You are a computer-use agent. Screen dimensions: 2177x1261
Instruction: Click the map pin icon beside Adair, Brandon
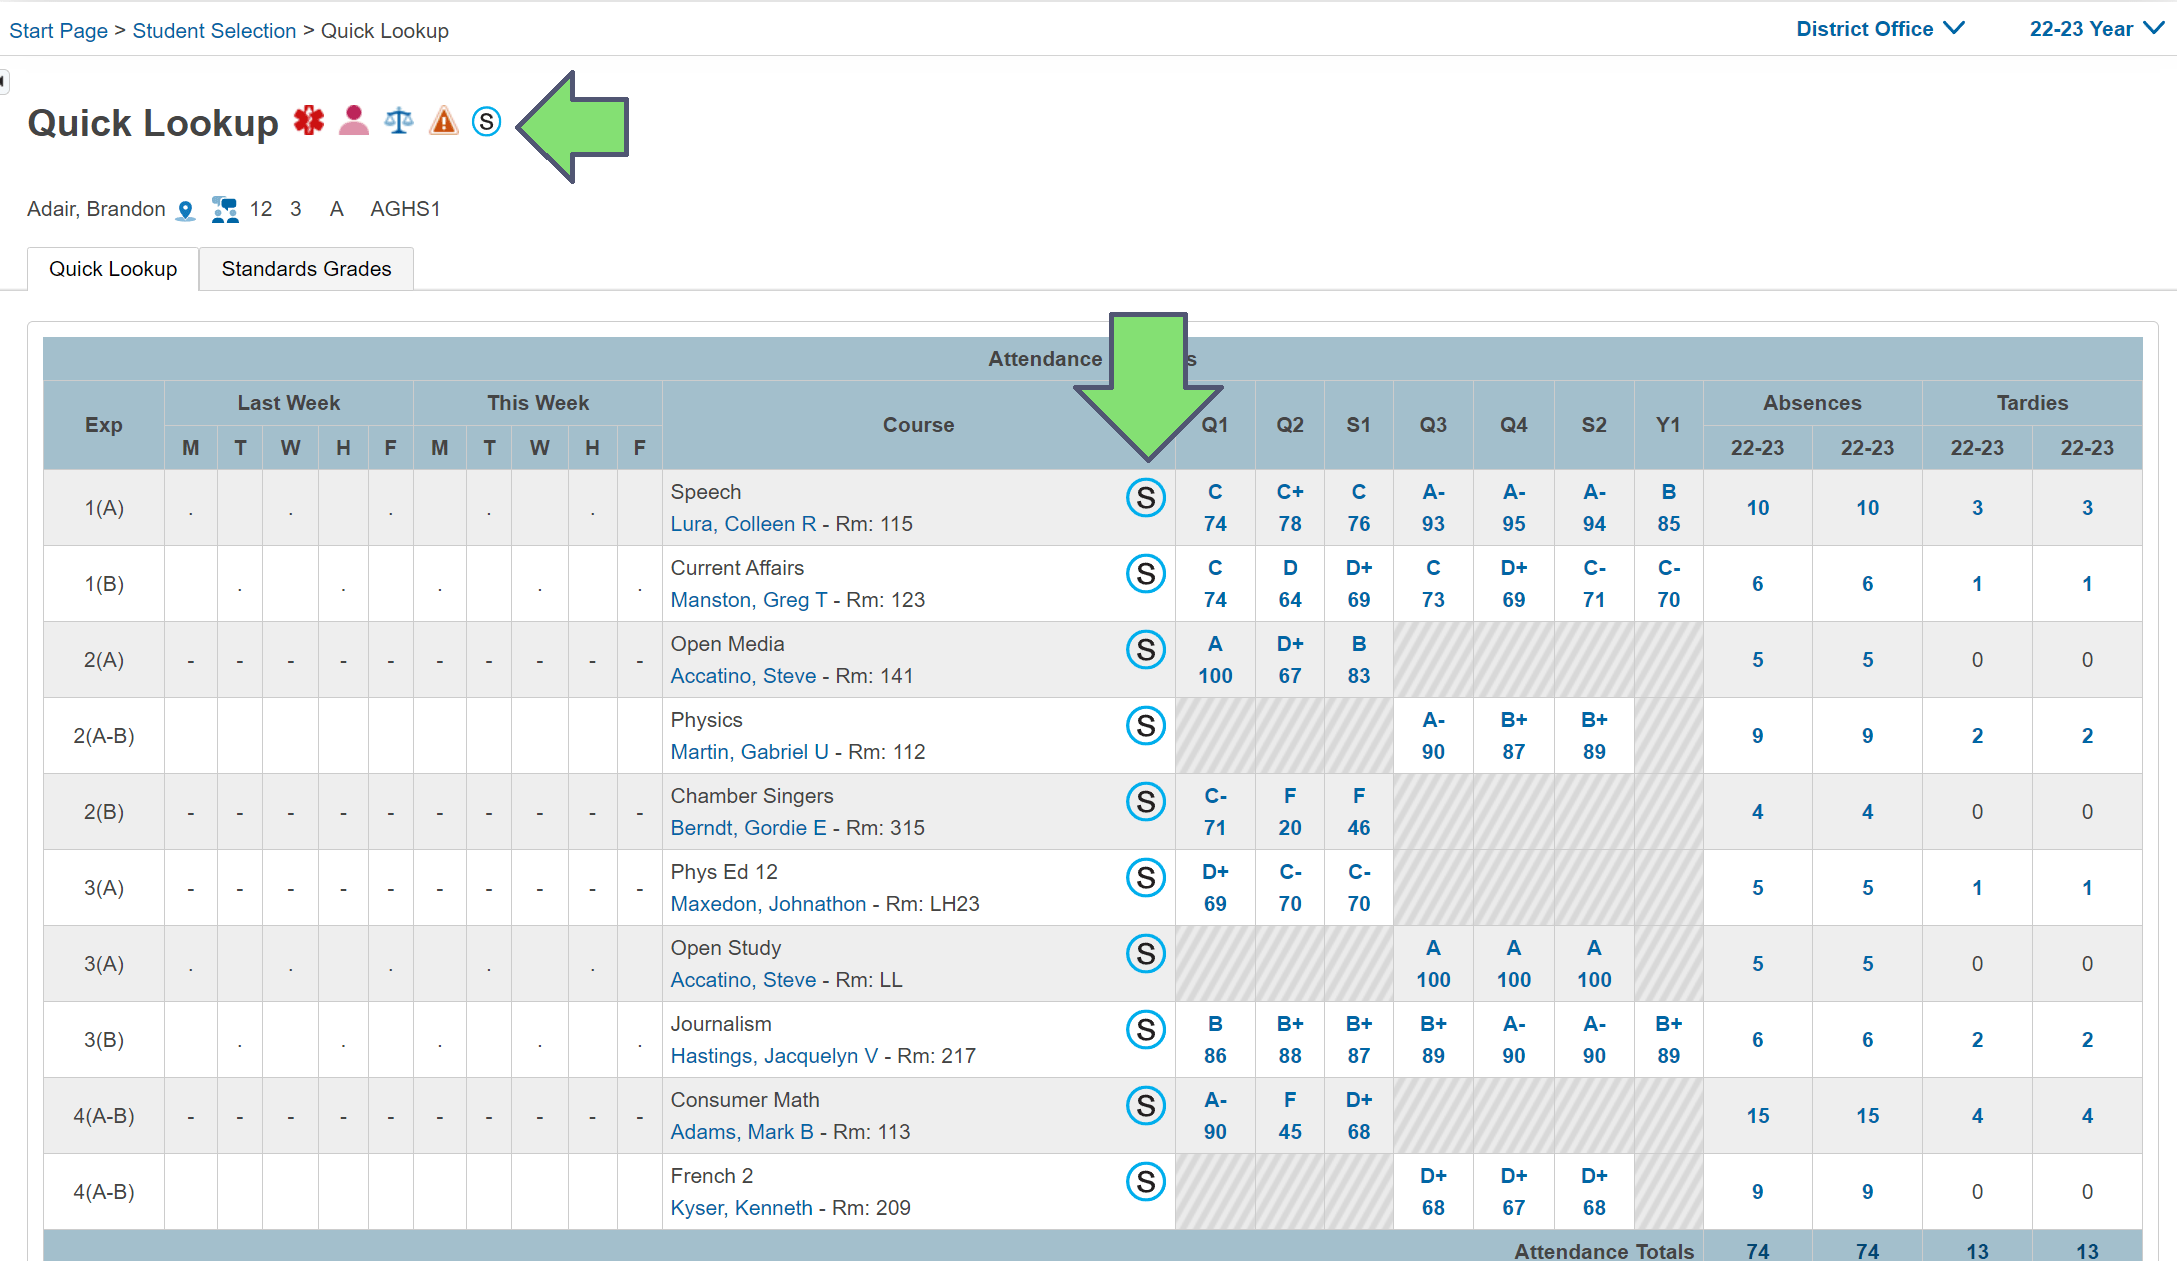pyautogui.click(x=185, y=210)
